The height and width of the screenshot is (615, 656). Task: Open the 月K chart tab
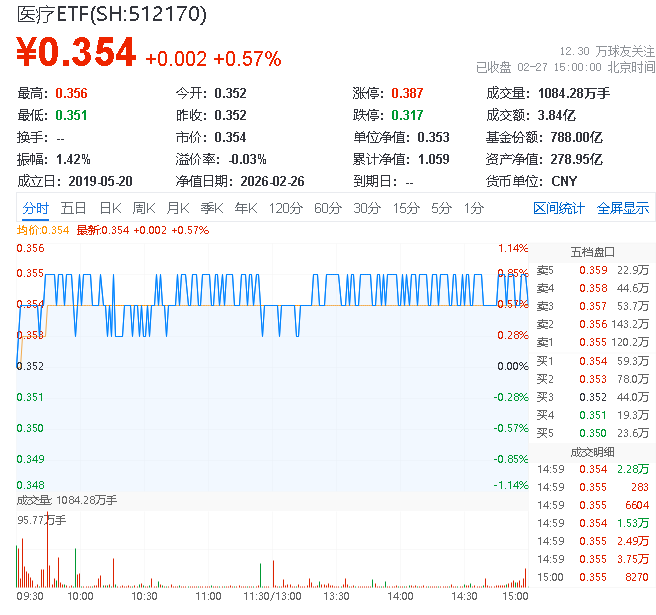click(178, 208)
